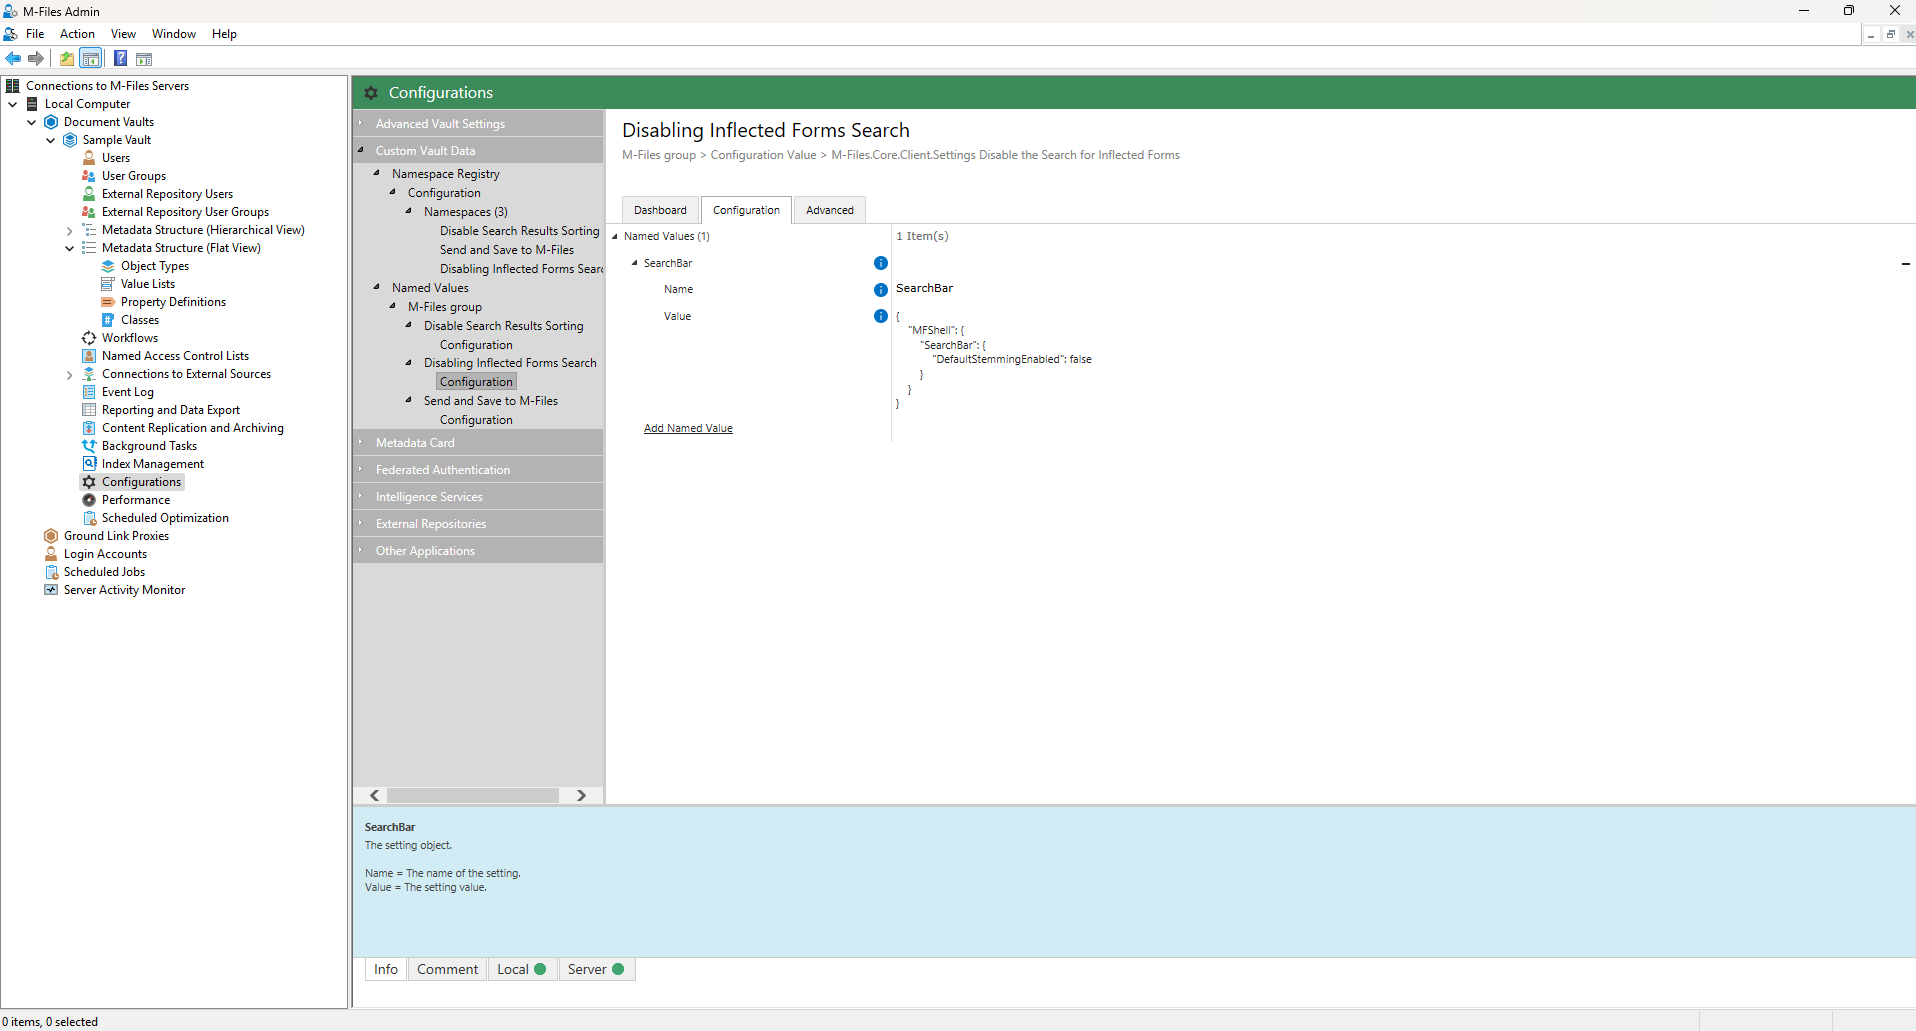The image size is (1916, 1031).
Task: Click the Add Named Value link
Action: (688, 428)
